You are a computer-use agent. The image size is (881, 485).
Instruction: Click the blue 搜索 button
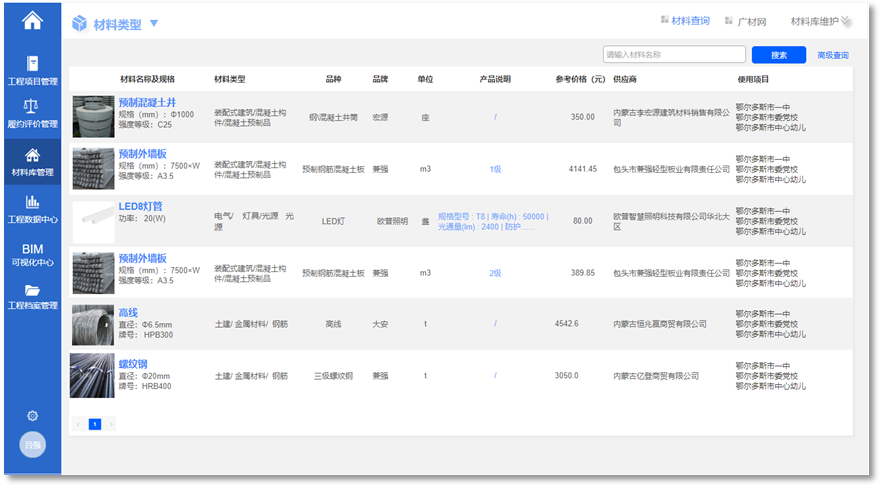click(x=778, y=55)
